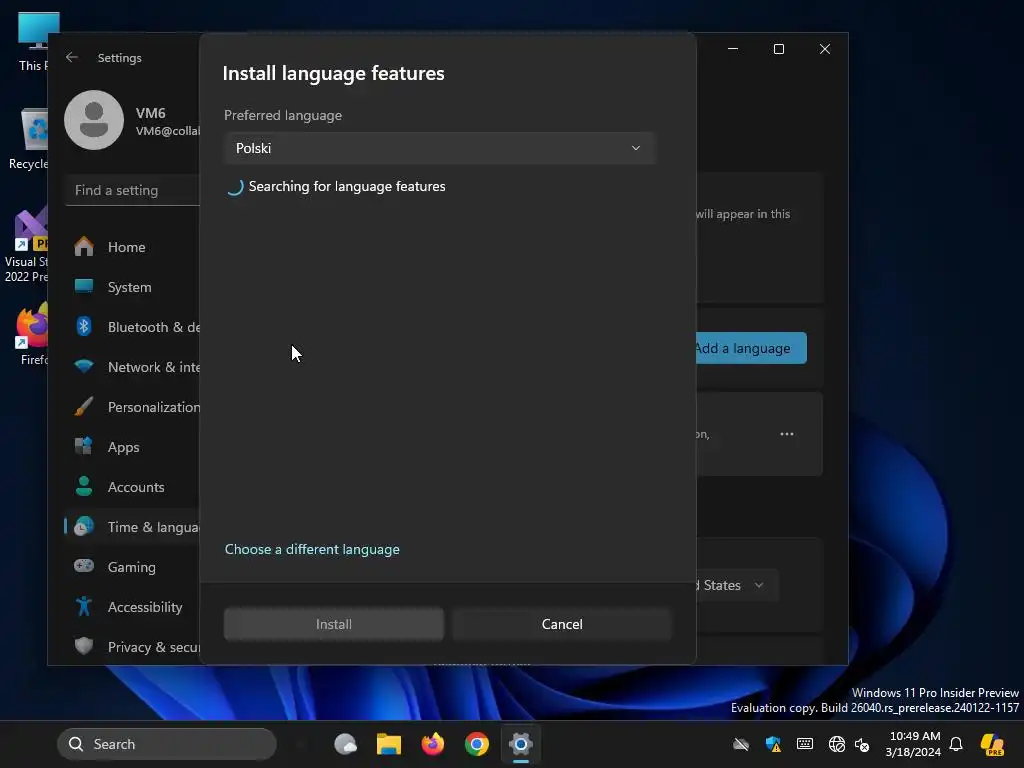1024x768 pixels.
Task: Click the taskbar Search box
Action: point(167,744)
